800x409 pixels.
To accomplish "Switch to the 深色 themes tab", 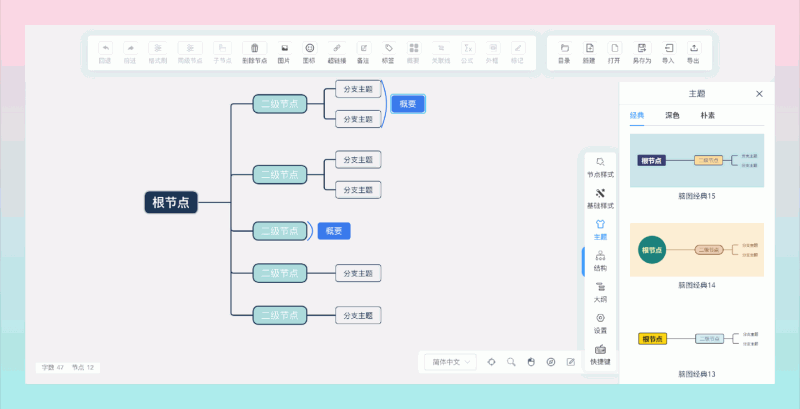I will coord(672,115).
